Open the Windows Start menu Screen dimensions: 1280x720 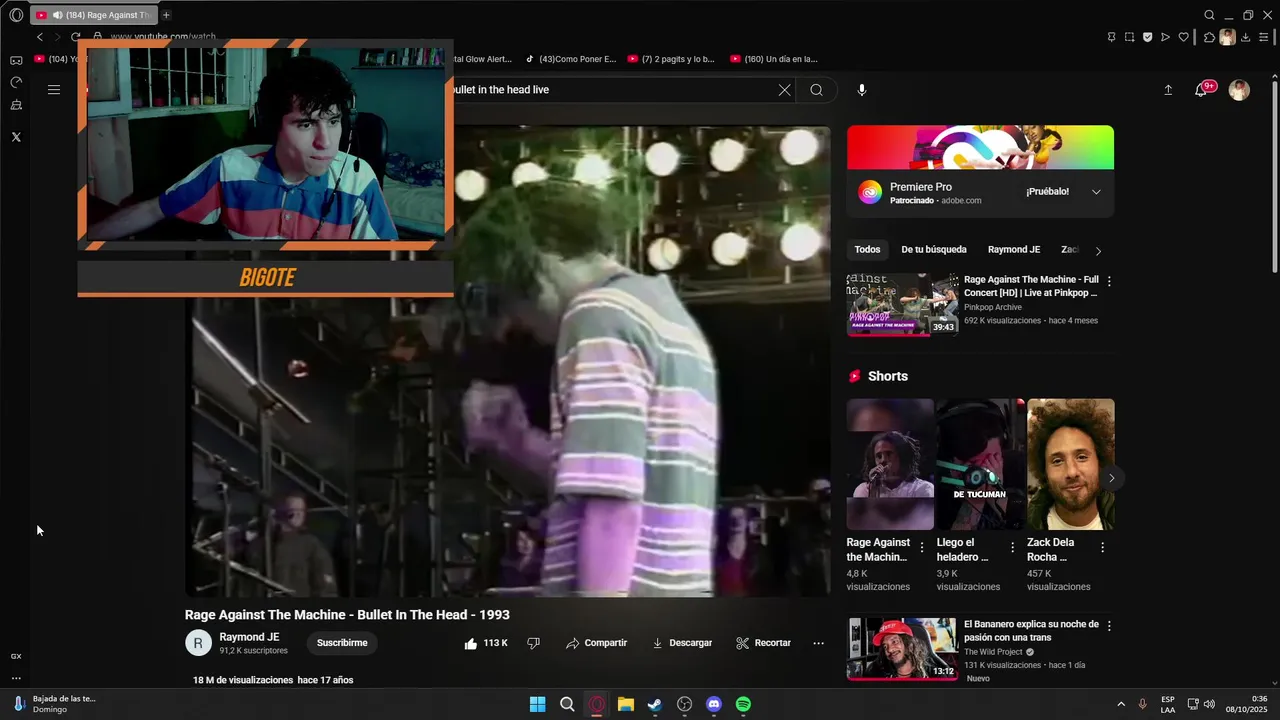point(537,704)
